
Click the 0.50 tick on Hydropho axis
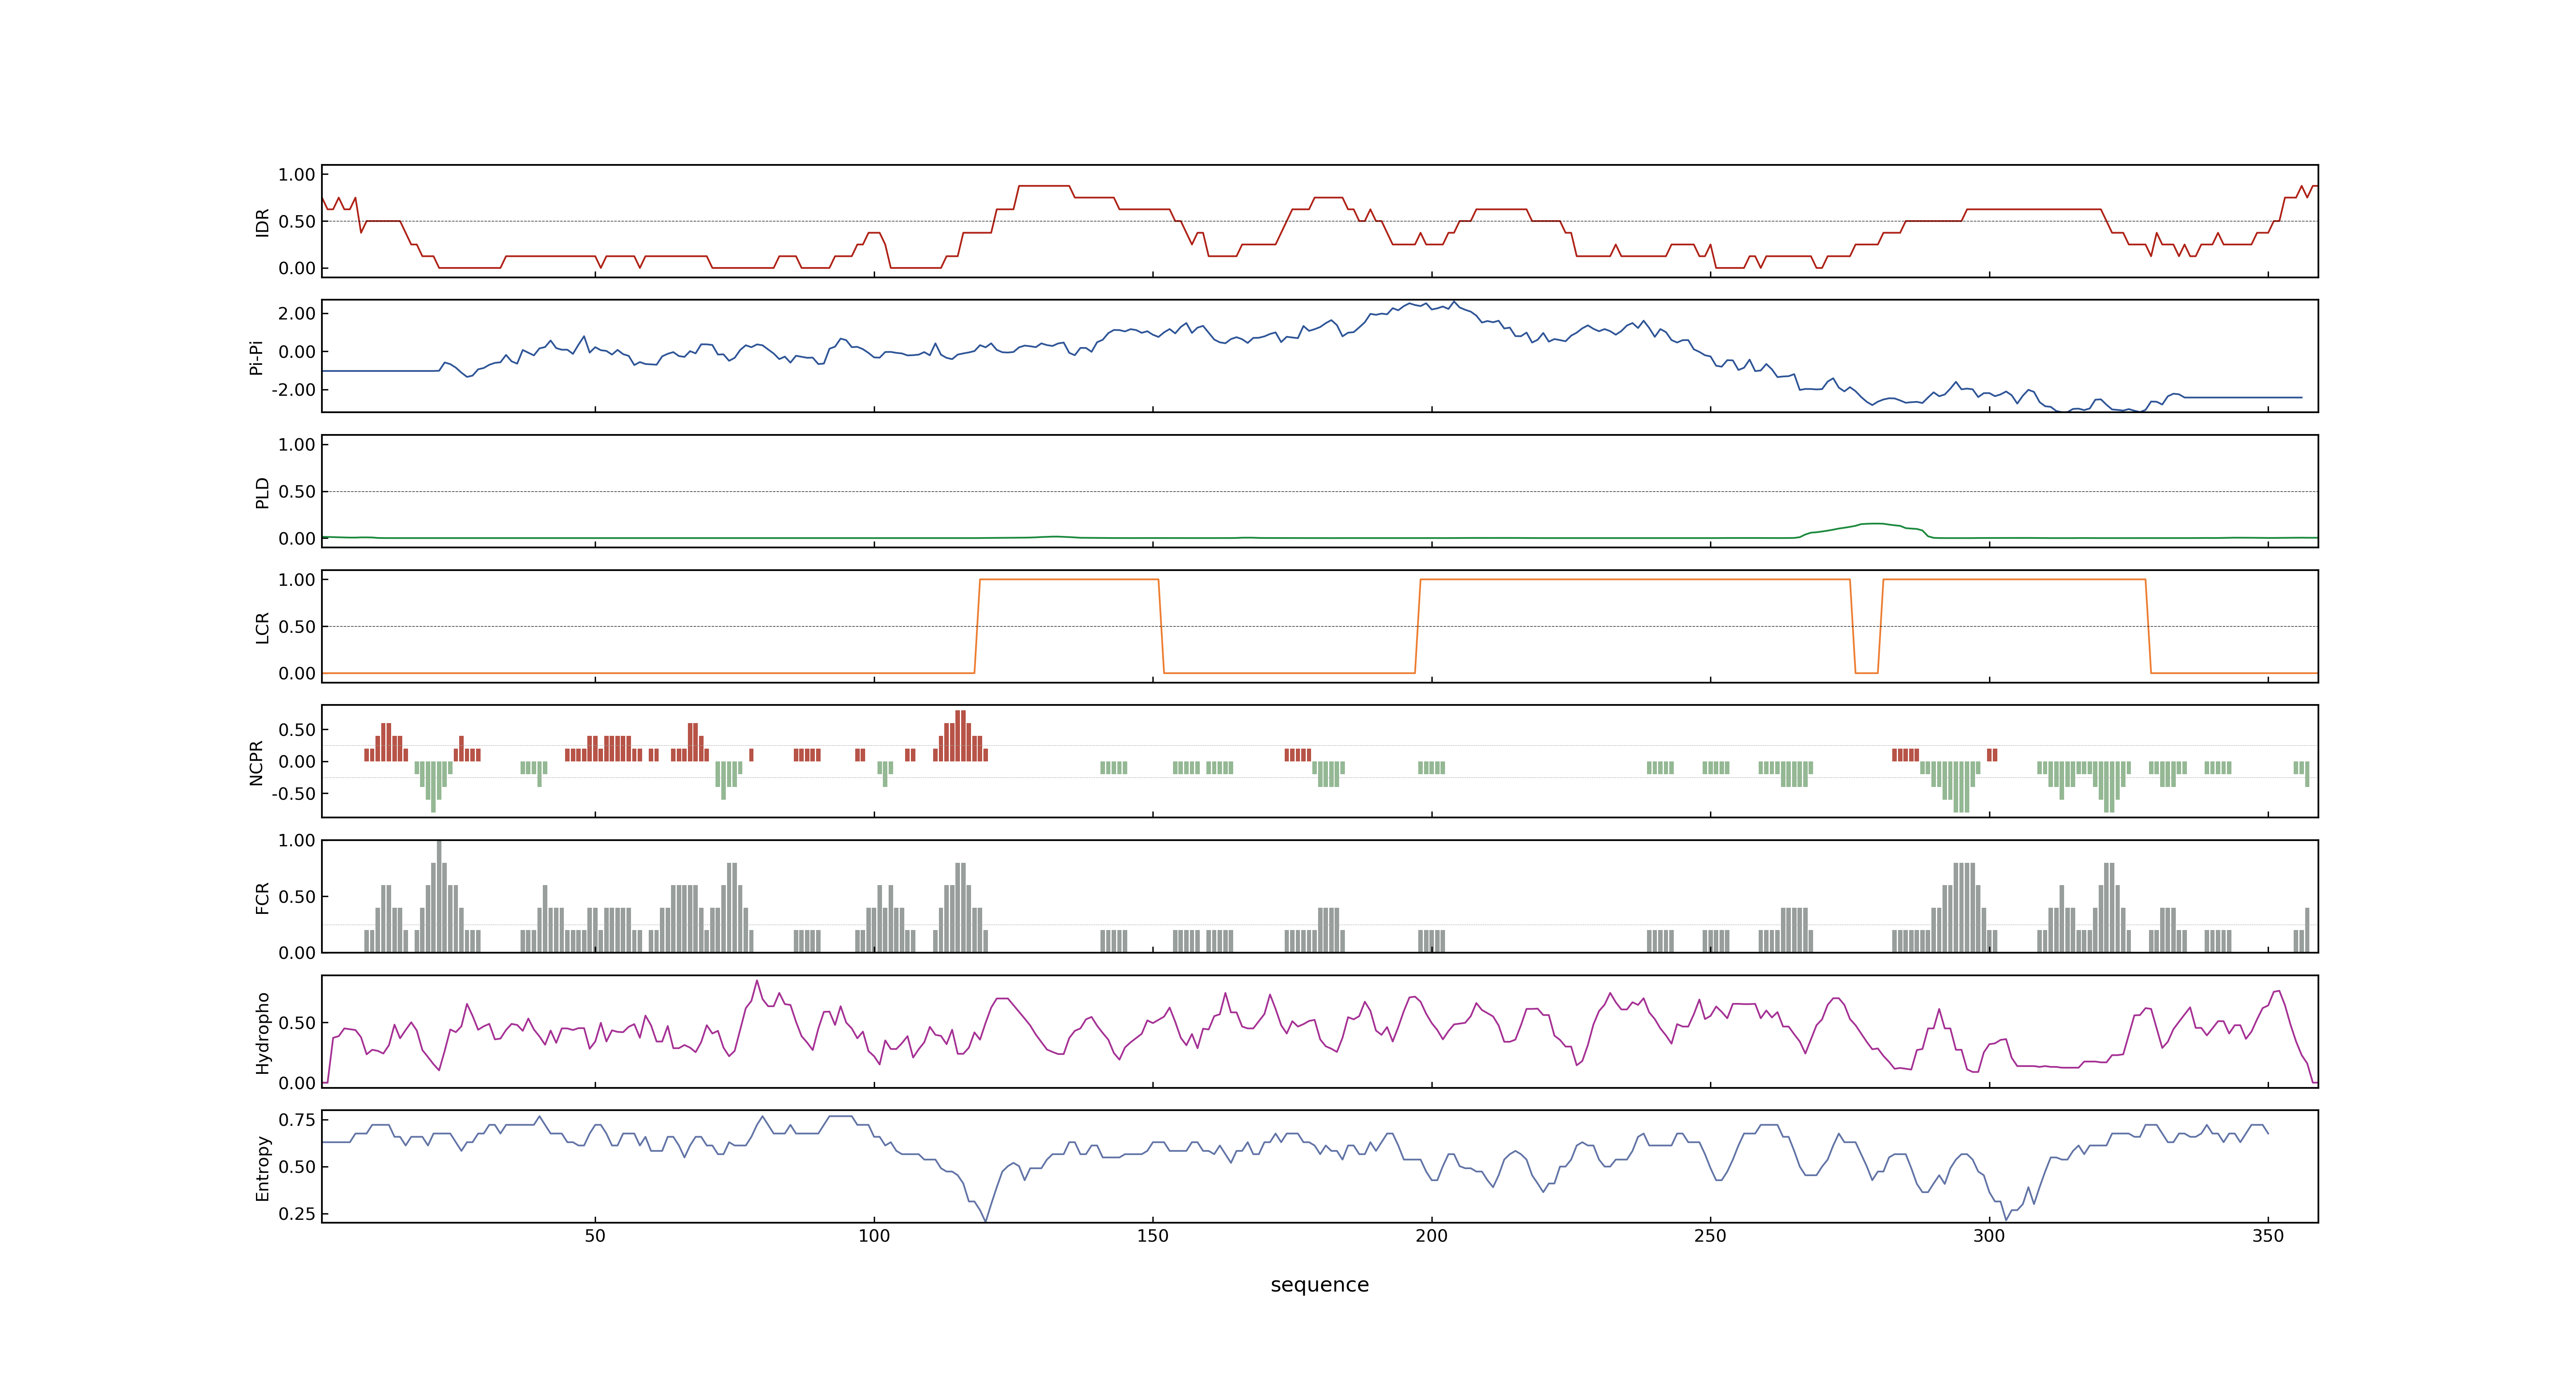[297, 1023]
